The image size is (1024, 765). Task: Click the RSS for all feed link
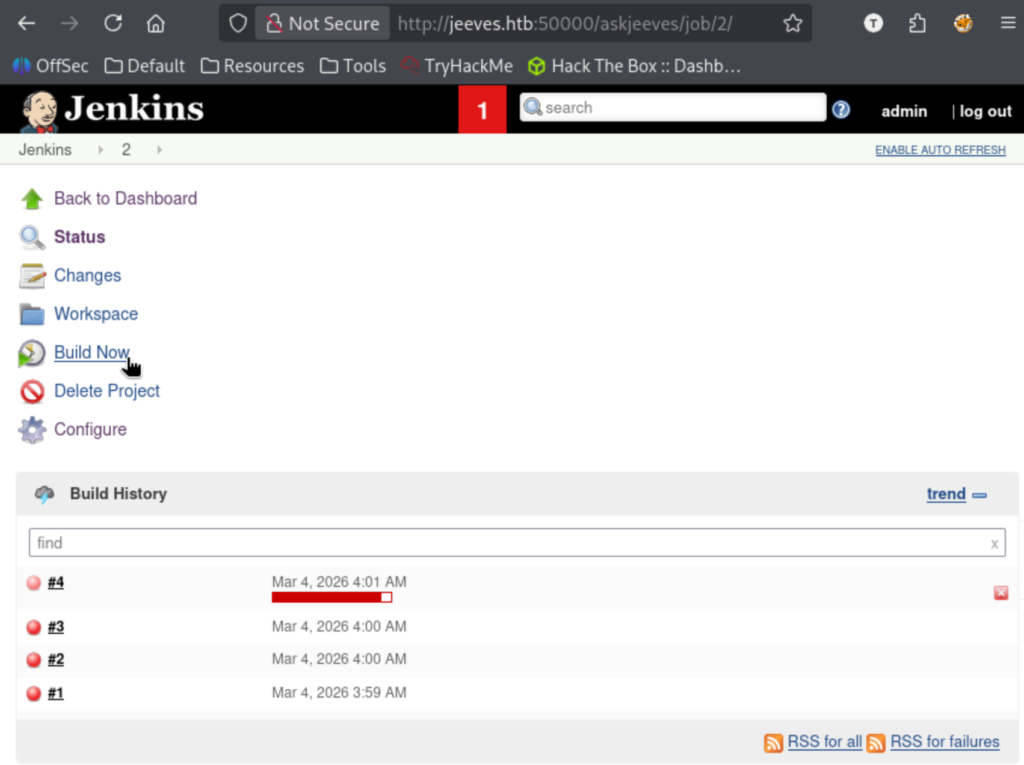click(824, 742)
